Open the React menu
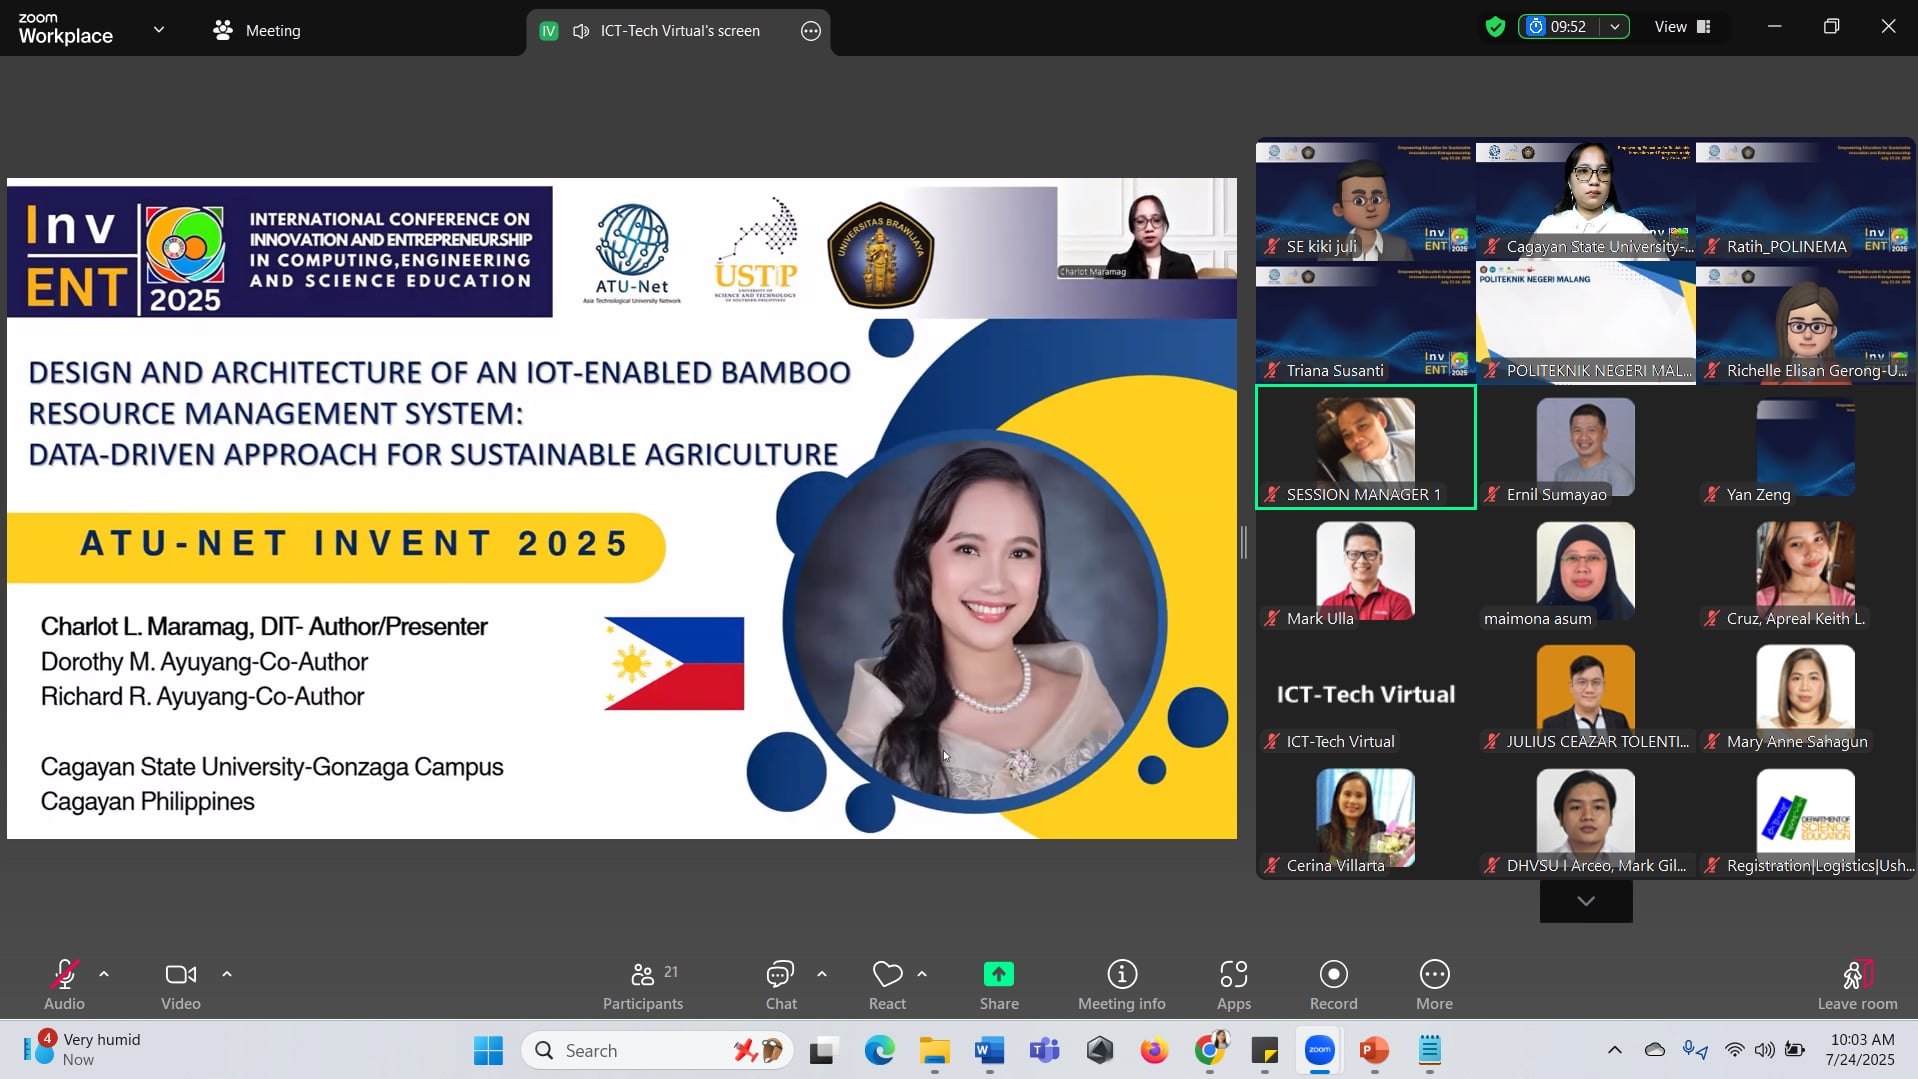Viewport: 1918px width, 1079px height. (x=887, y=985)
